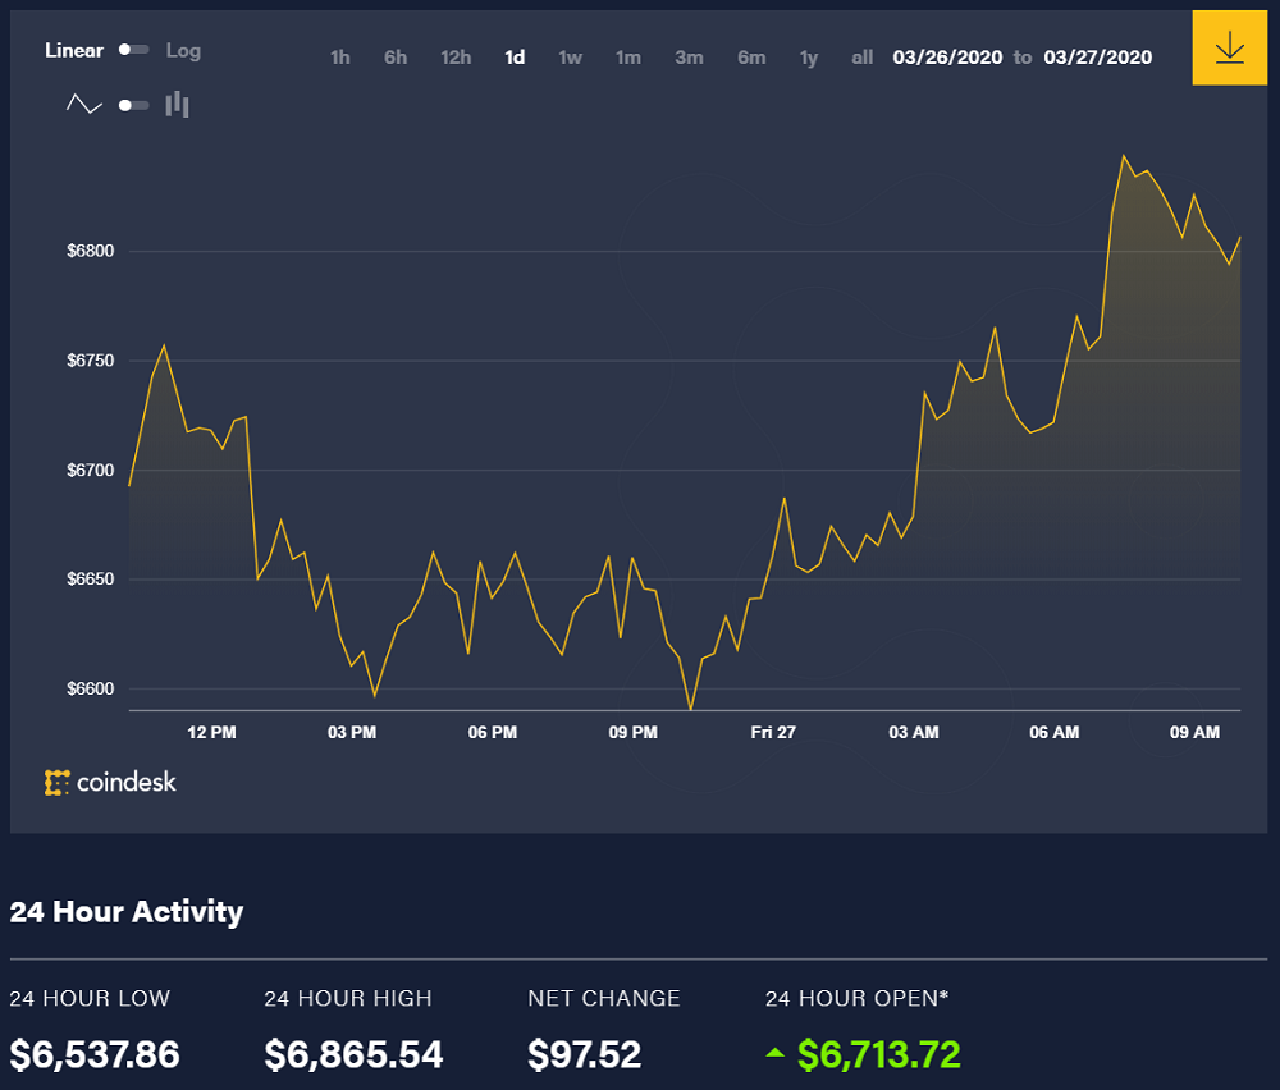Select the candlestick chart icon
The height and width of the screenshot is (1090, 1280).
[x=177, y=104]
